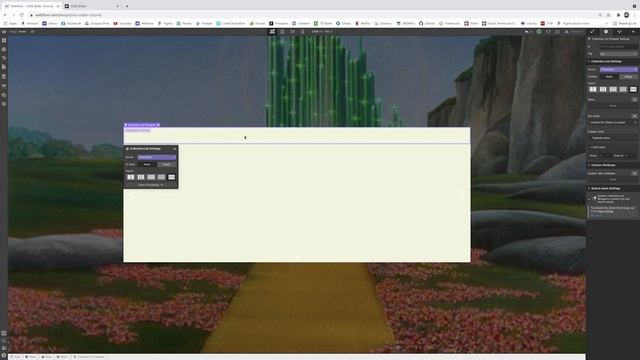
Task: Select two-column layout in floating panel
Action: [x=131, y=177]
